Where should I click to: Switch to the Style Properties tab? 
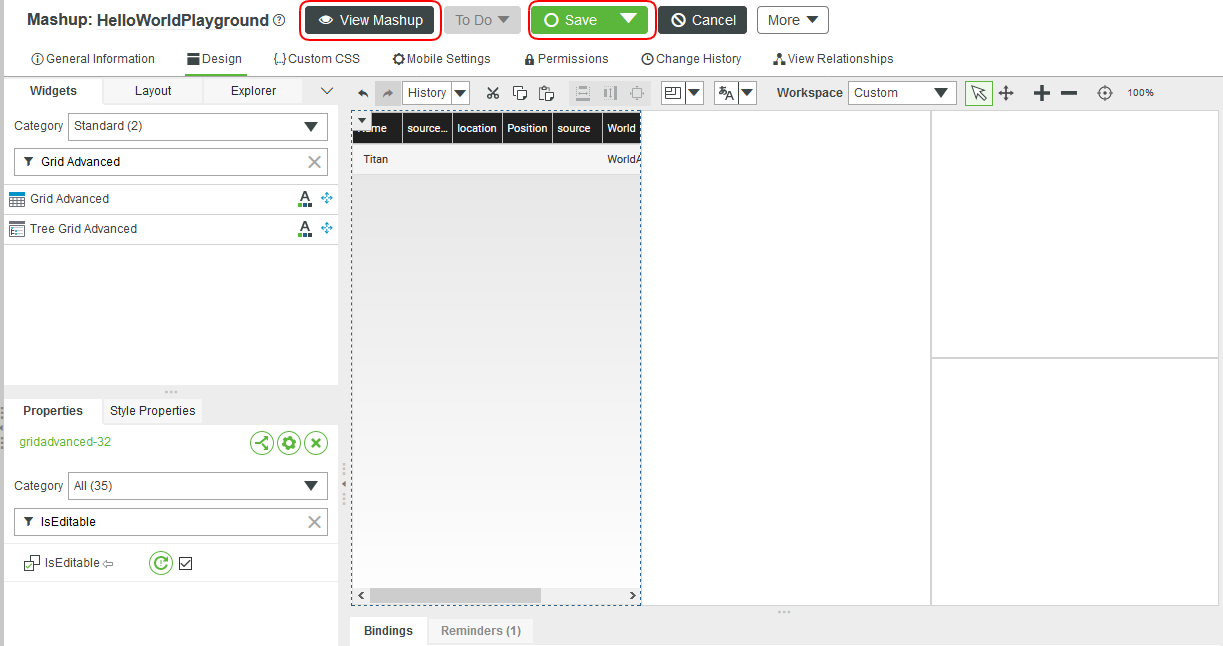152,411
